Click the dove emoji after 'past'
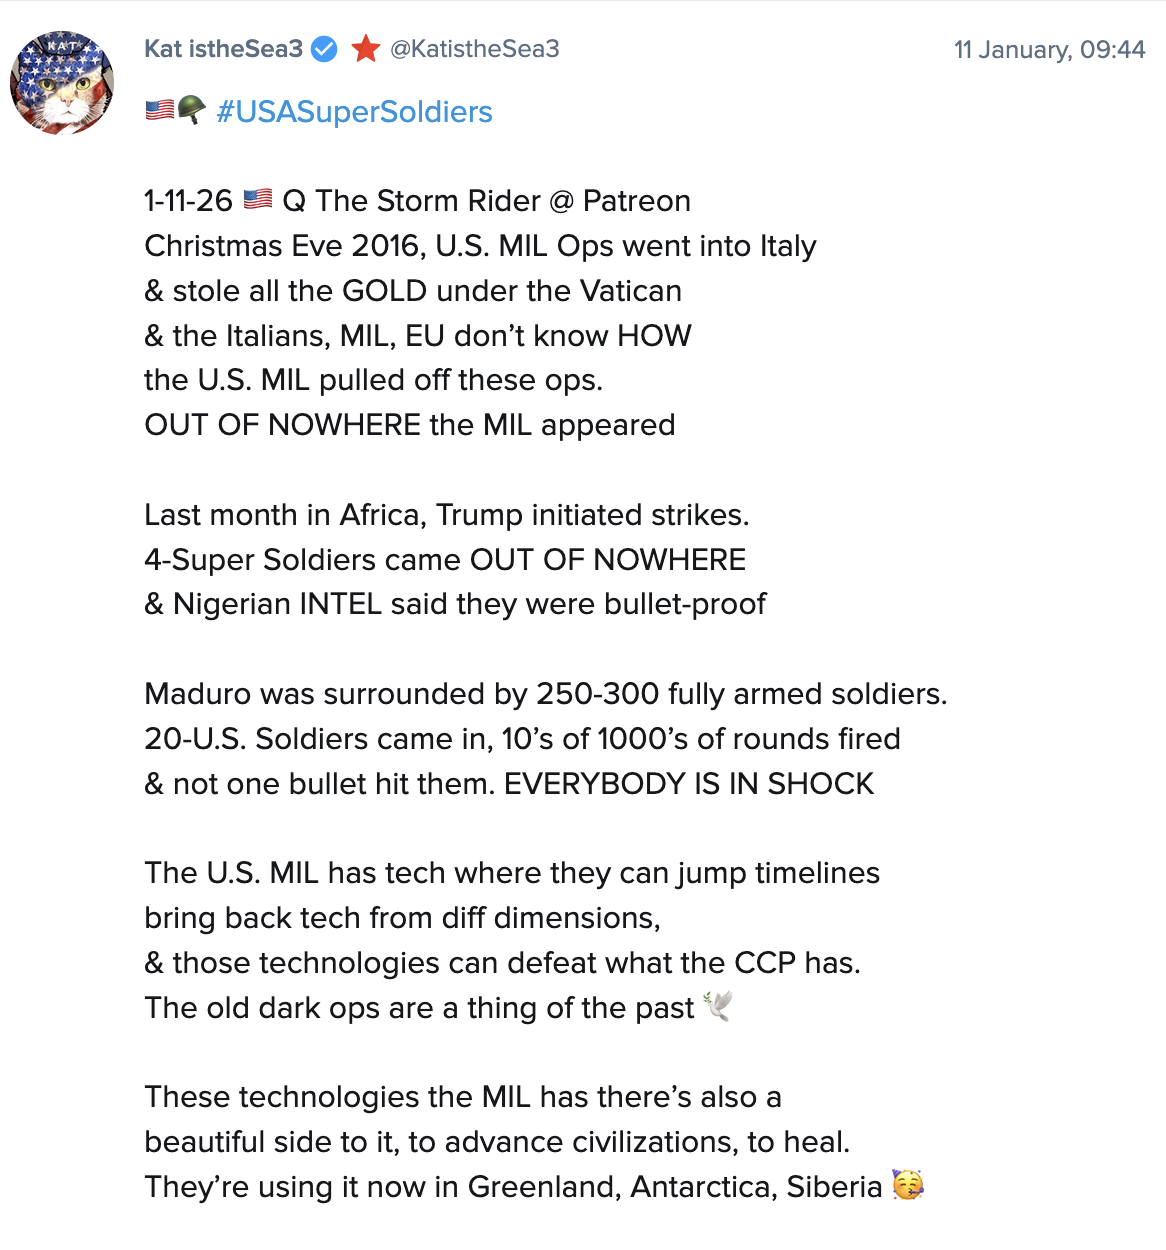Image resolution: width=1166 pixels, height=1250 pixels. pyautogui.click(x=718, y=1006)
